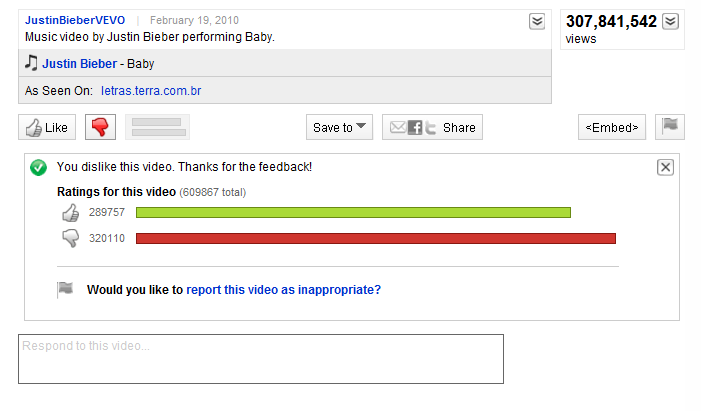The image size is (701, 411).
Task: Open the JustinBieberVEVO channel link
Action: click(76, 20)
